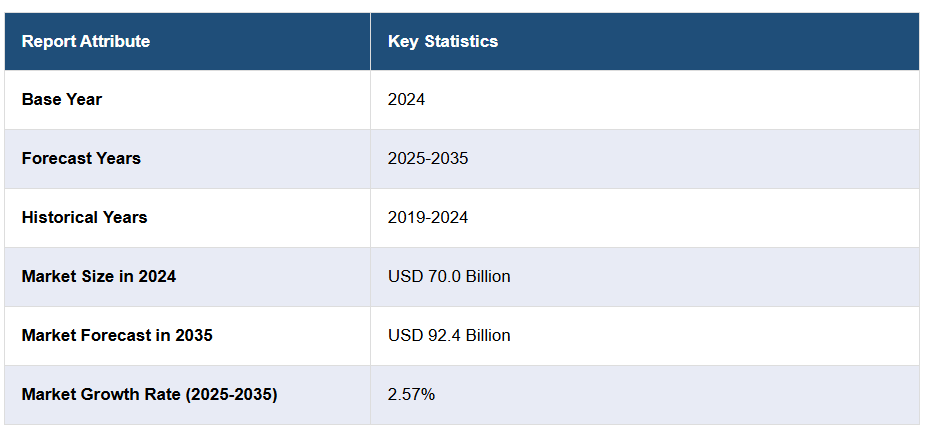Select the Historical Years row label
Image resolution: width=930 pixels, height=436 pixels.
pos(84,217)
